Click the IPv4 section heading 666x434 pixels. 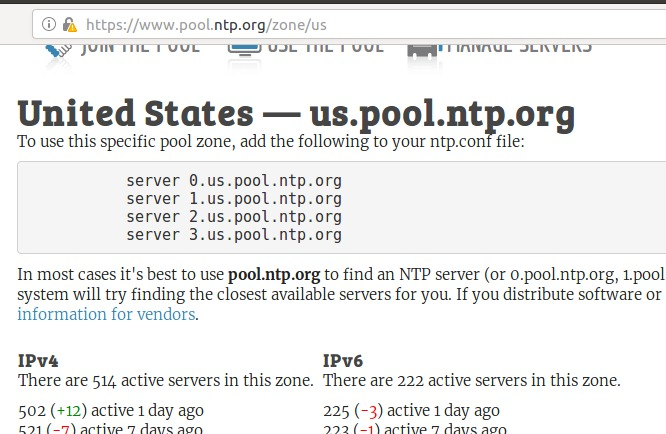click(x=38, y=361)
